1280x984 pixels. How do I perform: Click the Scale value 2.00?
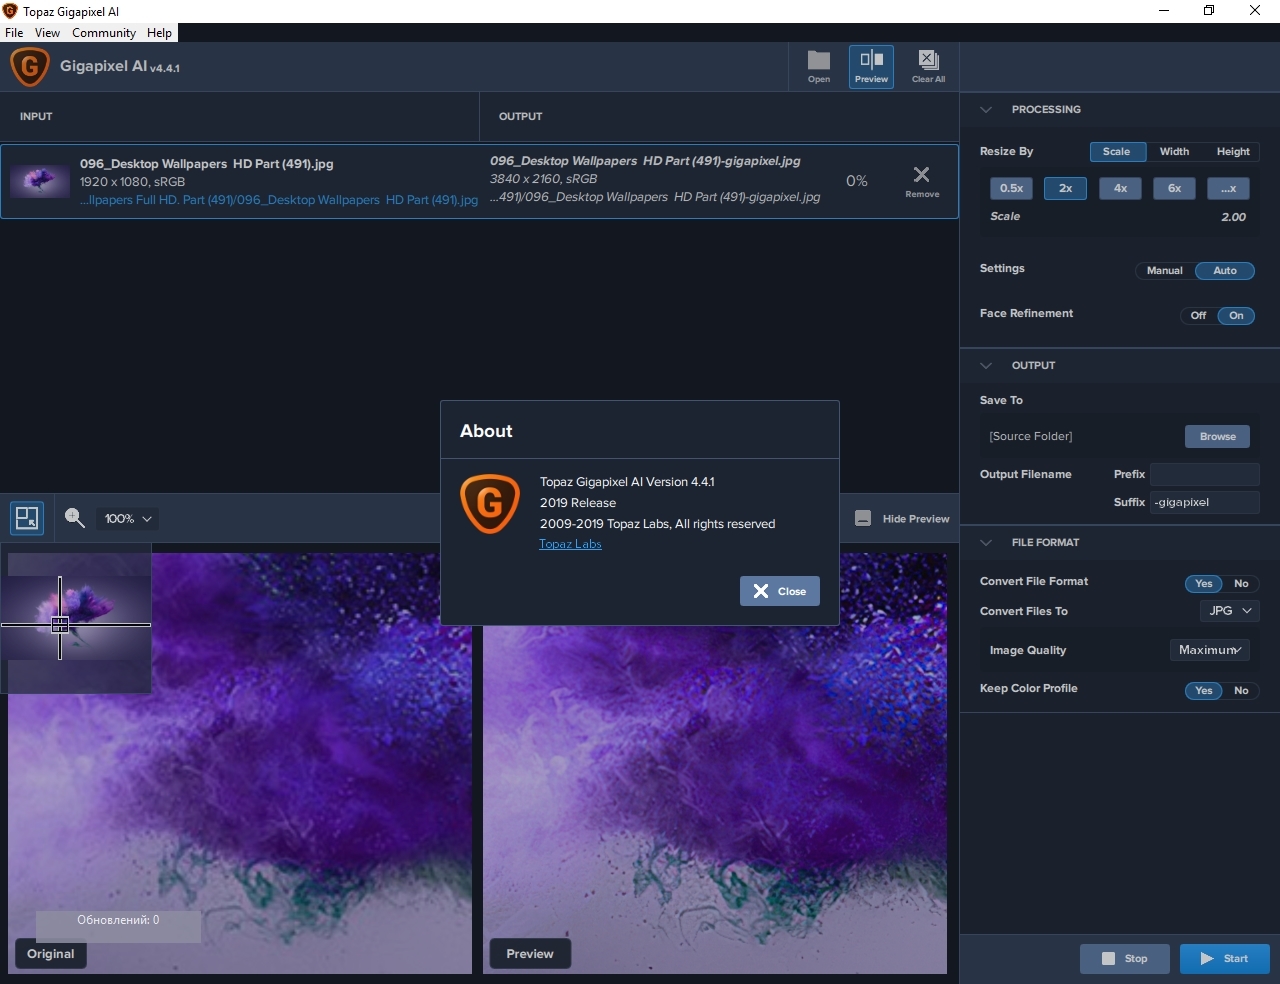point(1234,217)
